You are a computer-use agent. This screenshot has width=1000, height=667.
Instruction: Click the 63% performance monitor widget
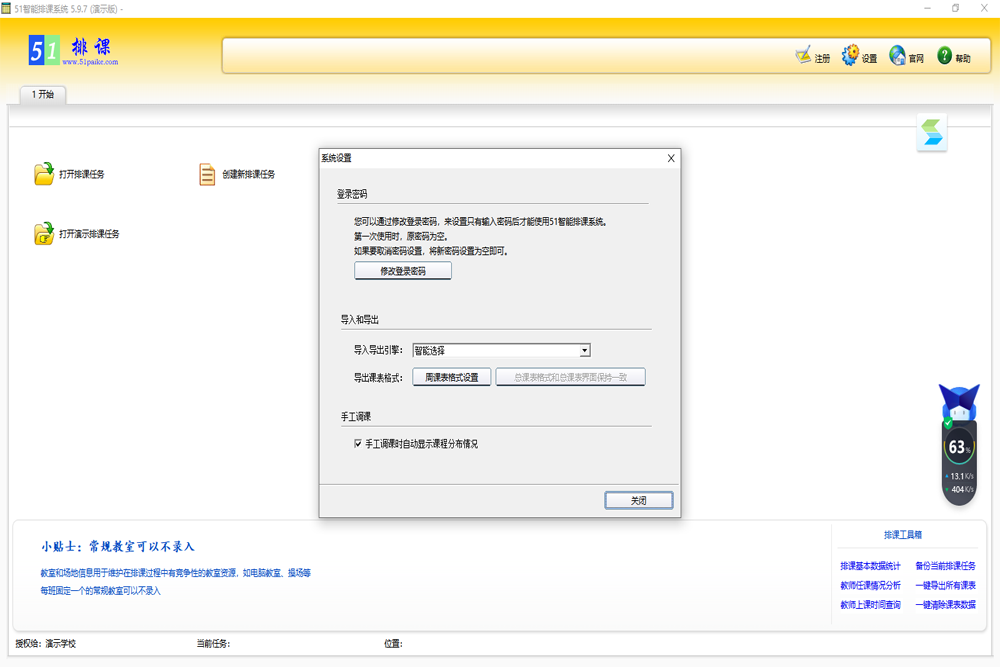pyautogui.click(x=958, y=447)
